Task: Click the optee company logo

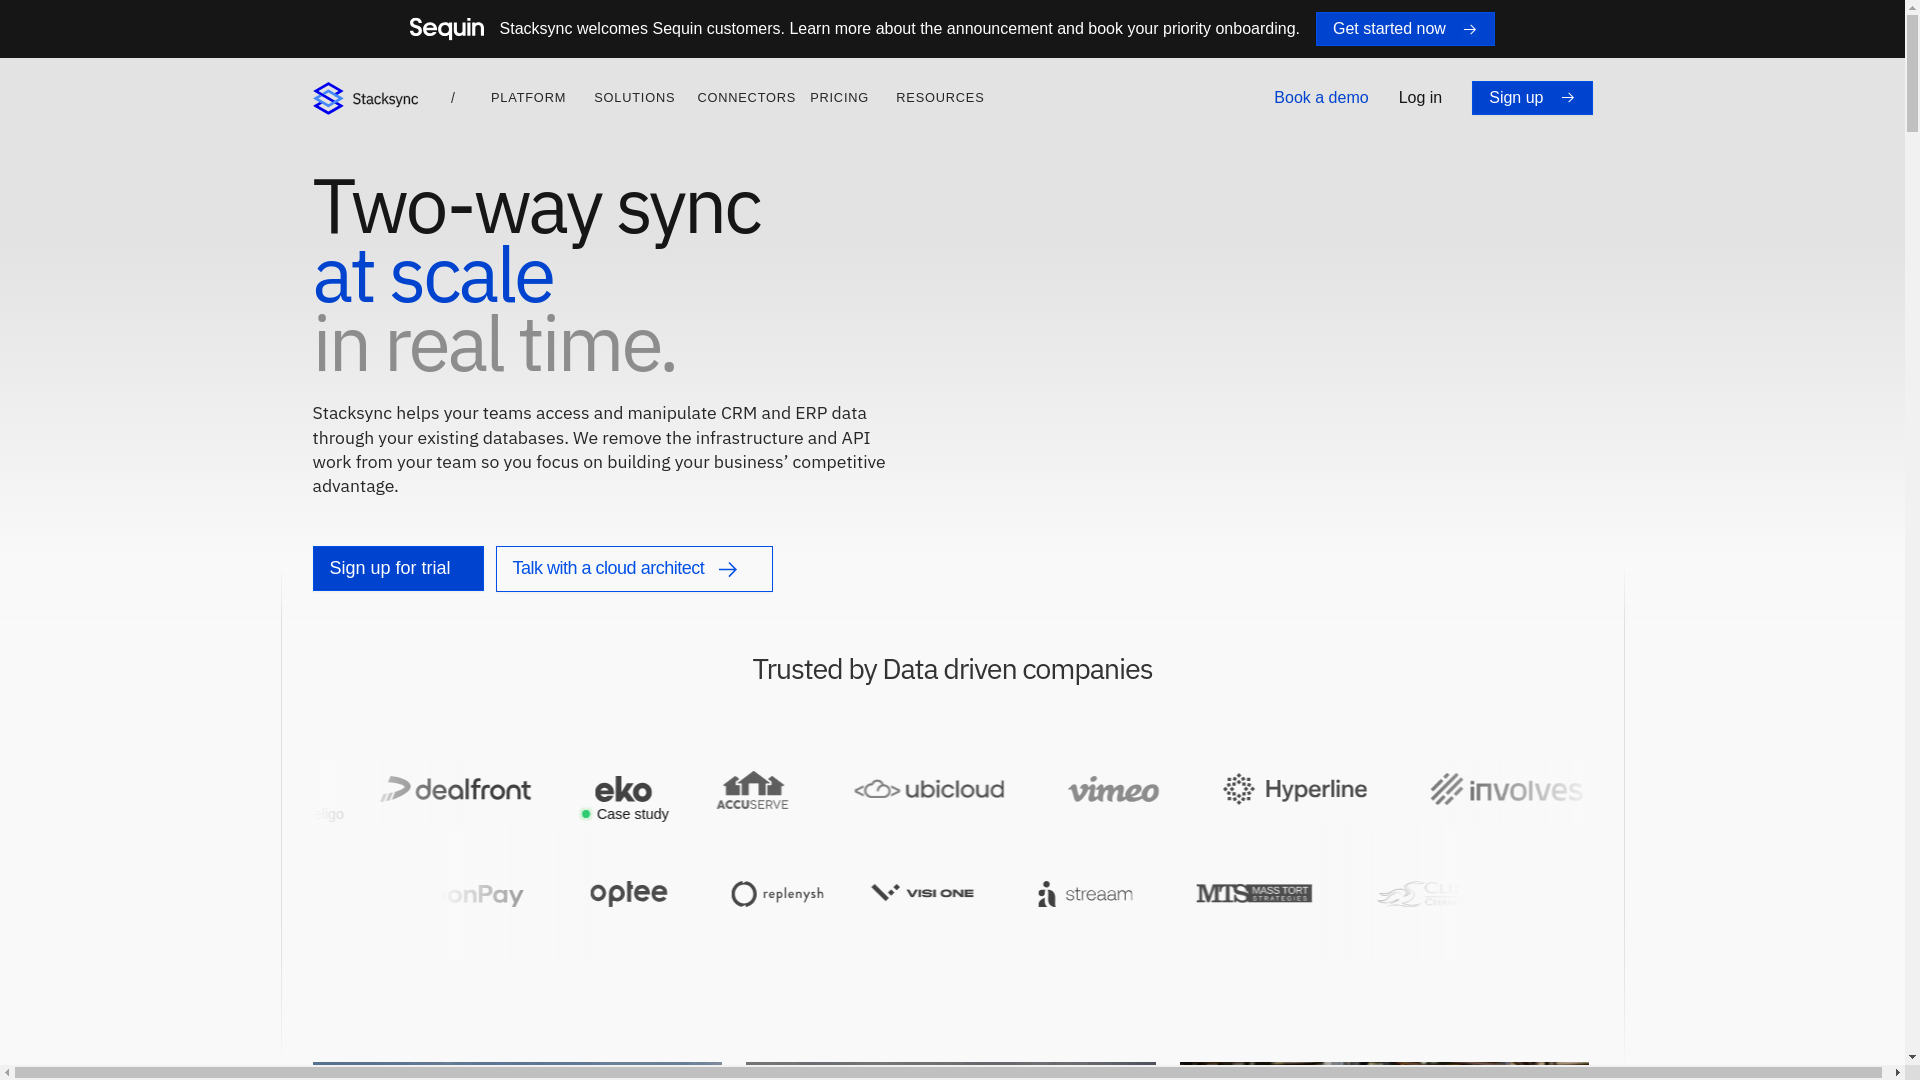Action: tap(629, 893)
